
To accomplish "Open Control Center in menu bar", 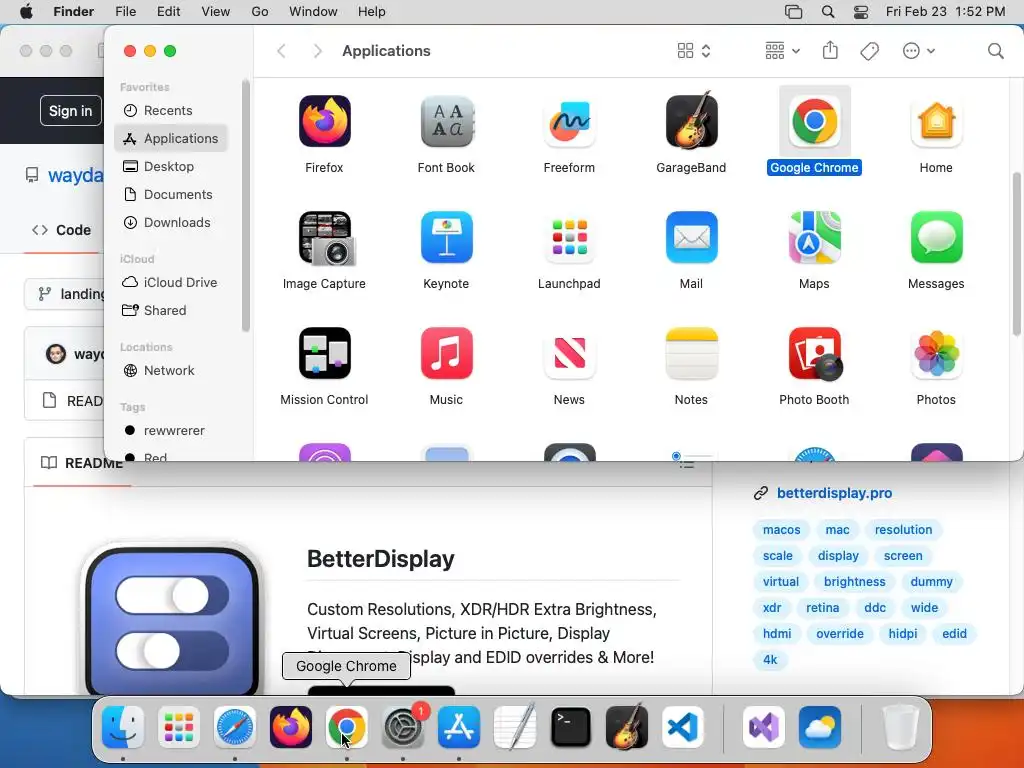I will (861, 12).
